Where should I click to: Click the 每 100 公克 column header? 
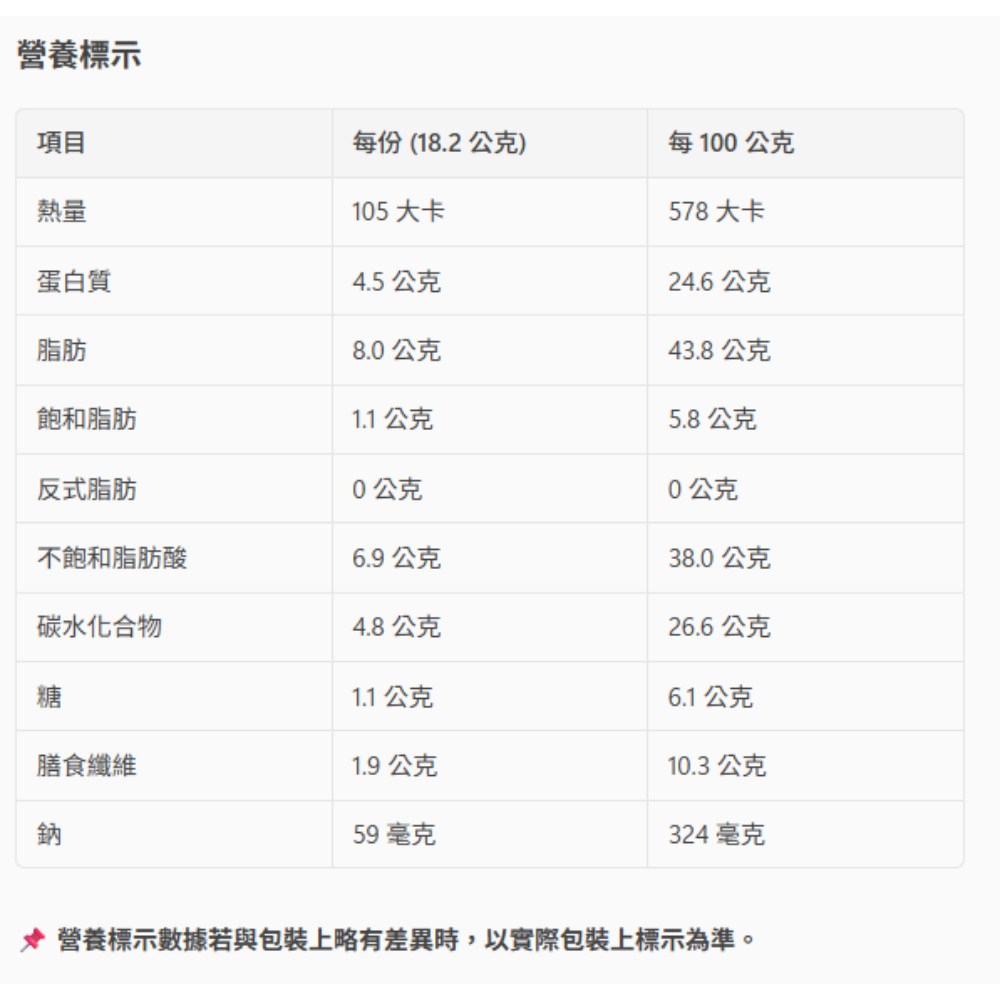[x=730, y=143]
